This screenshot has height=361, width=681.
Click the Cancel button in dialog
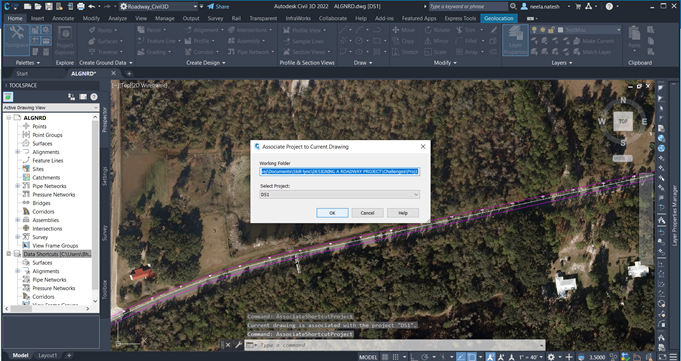pos(367,213)
